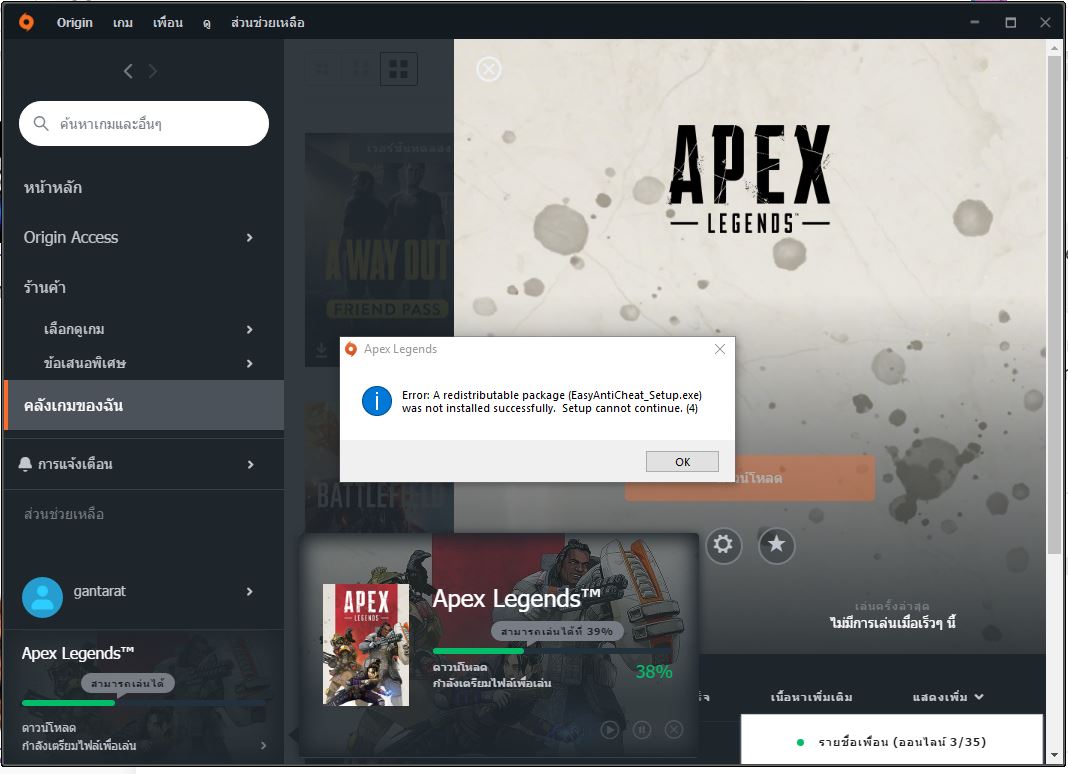
Task: Expand the gantarat account menu arrow
Action: 249,591
